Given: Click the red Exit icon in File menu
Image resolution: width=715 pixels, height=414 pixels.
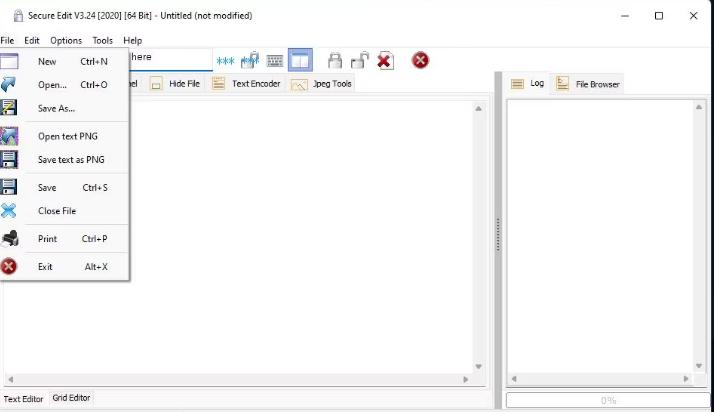Looking at the screenshot, I should coord(9,266).
